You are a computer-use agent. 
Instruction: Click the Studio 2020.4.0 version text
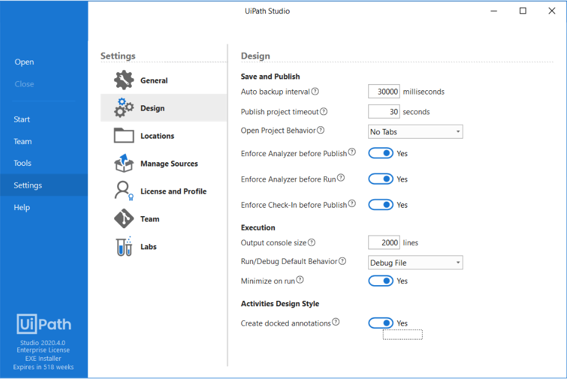(x=43, y=342)
